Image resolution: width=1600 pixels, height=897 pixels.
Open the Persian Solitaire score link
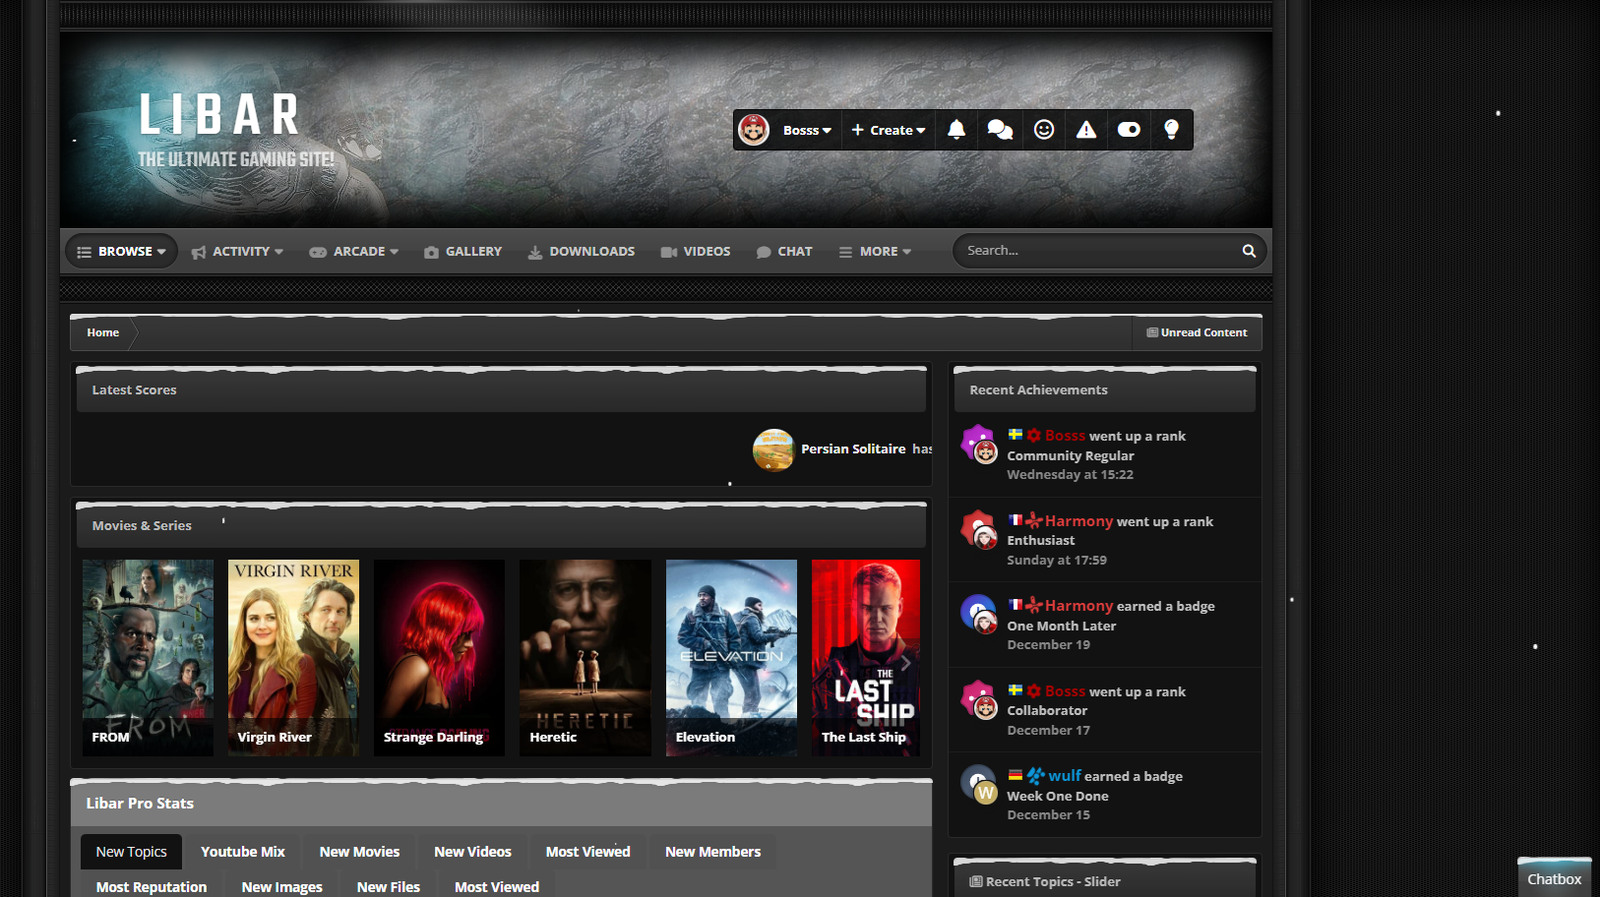click(853, 449)
